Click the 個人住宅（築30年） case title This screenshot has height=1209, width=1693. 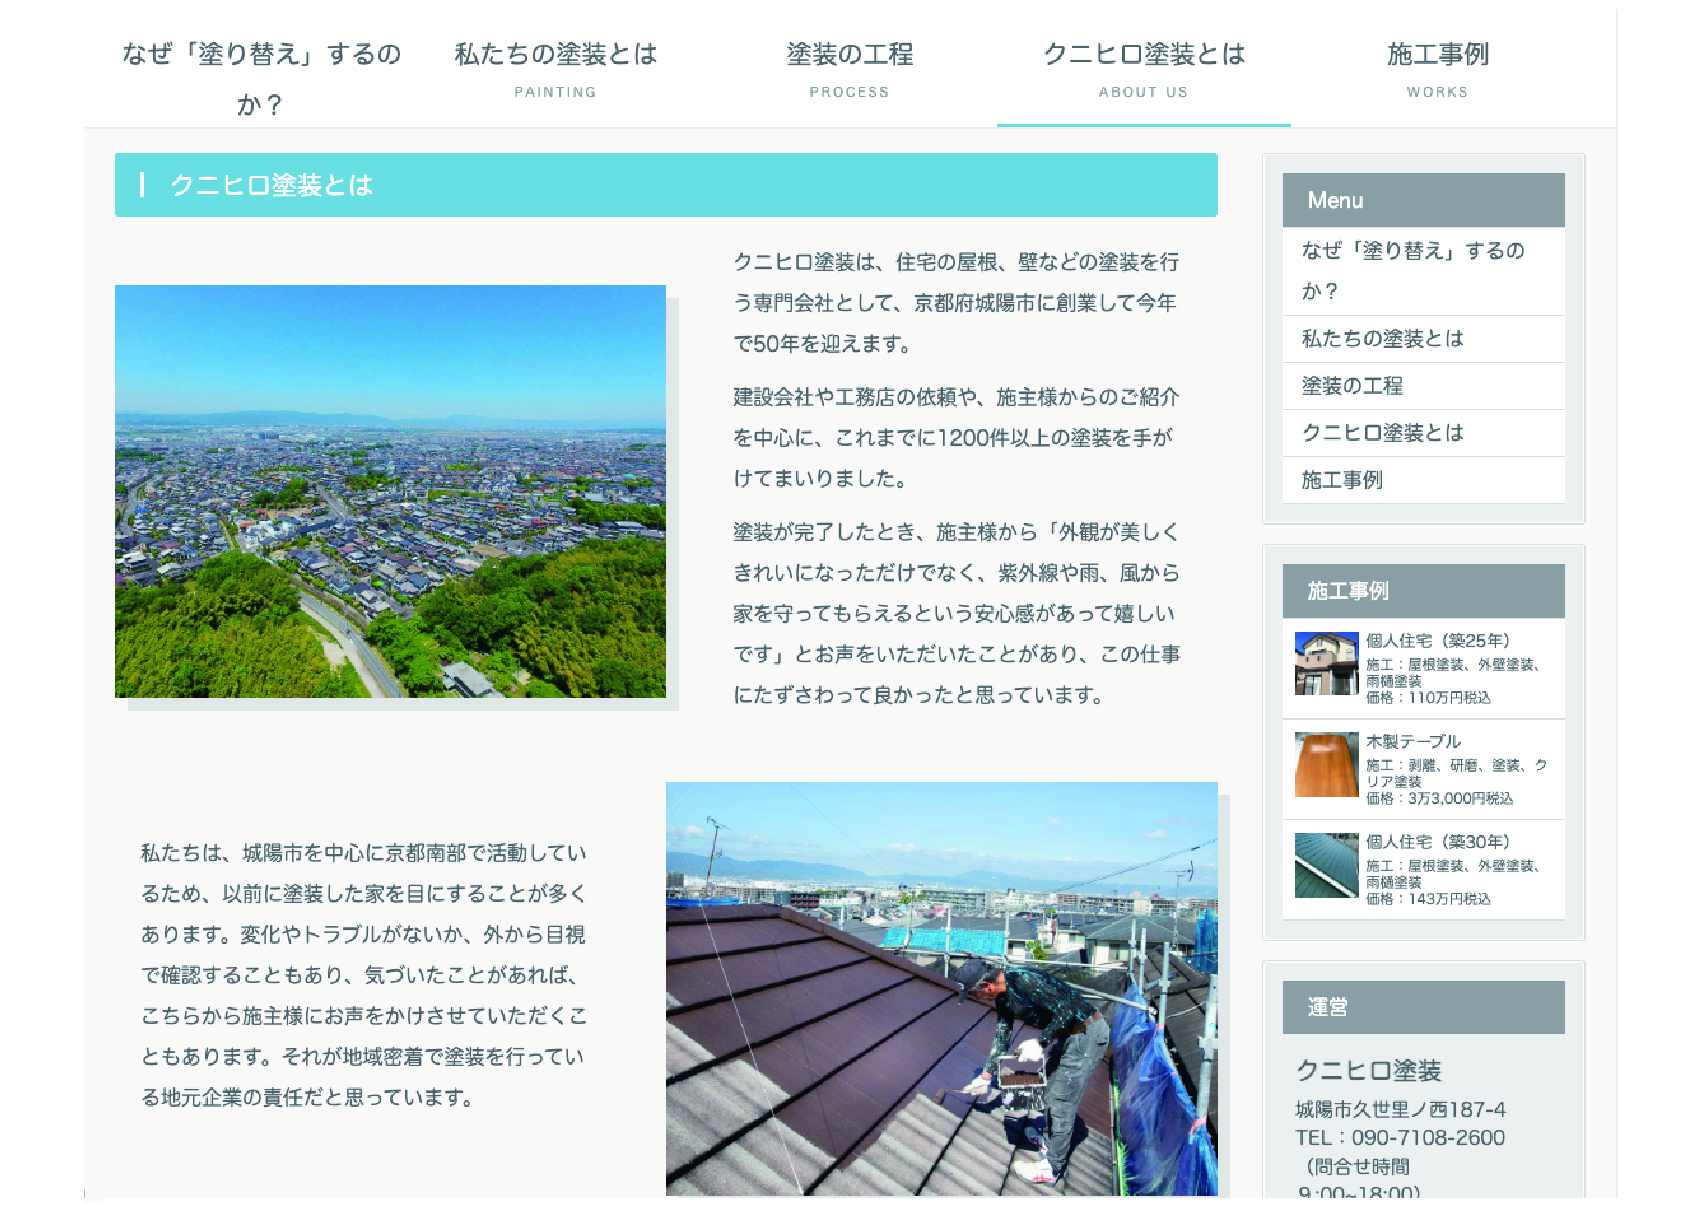1437,842
